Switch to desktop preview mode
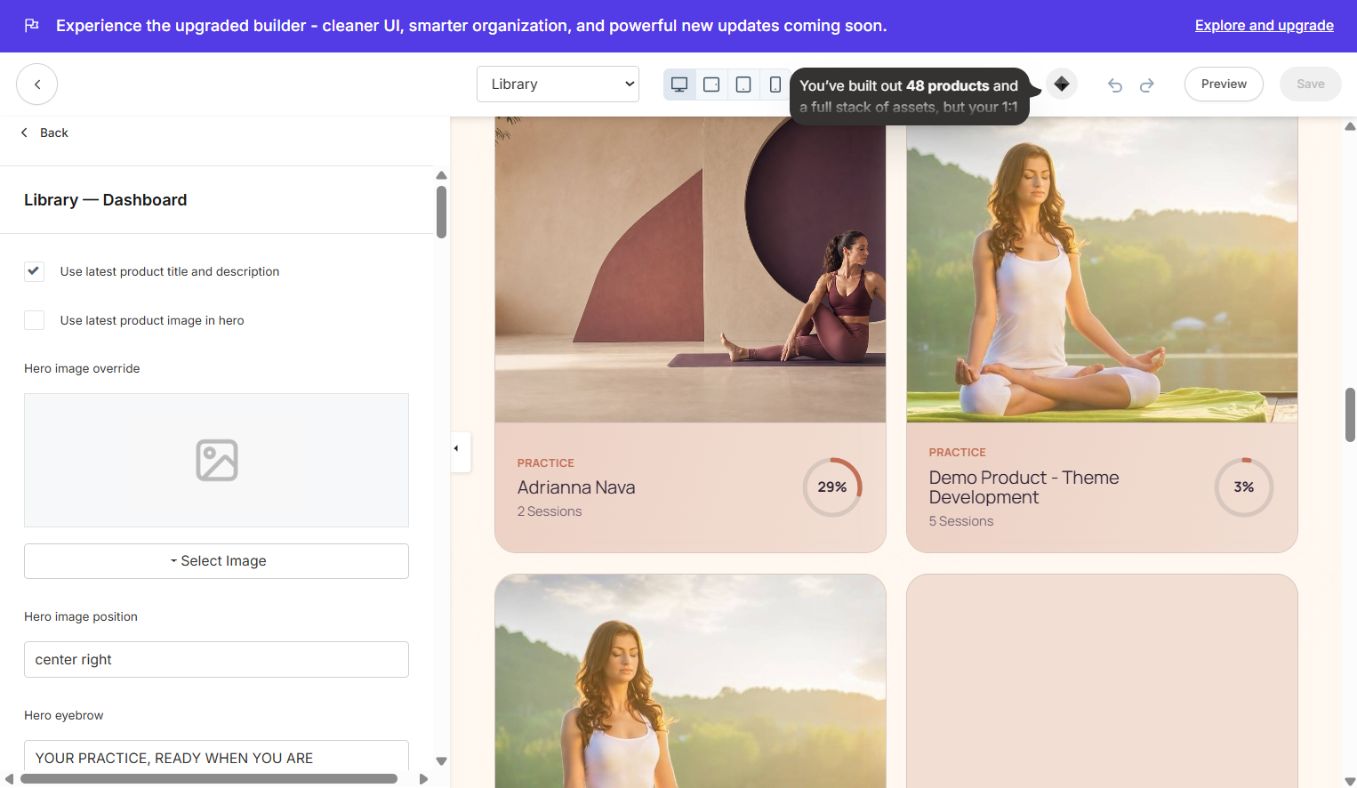 tap(679, 84)
